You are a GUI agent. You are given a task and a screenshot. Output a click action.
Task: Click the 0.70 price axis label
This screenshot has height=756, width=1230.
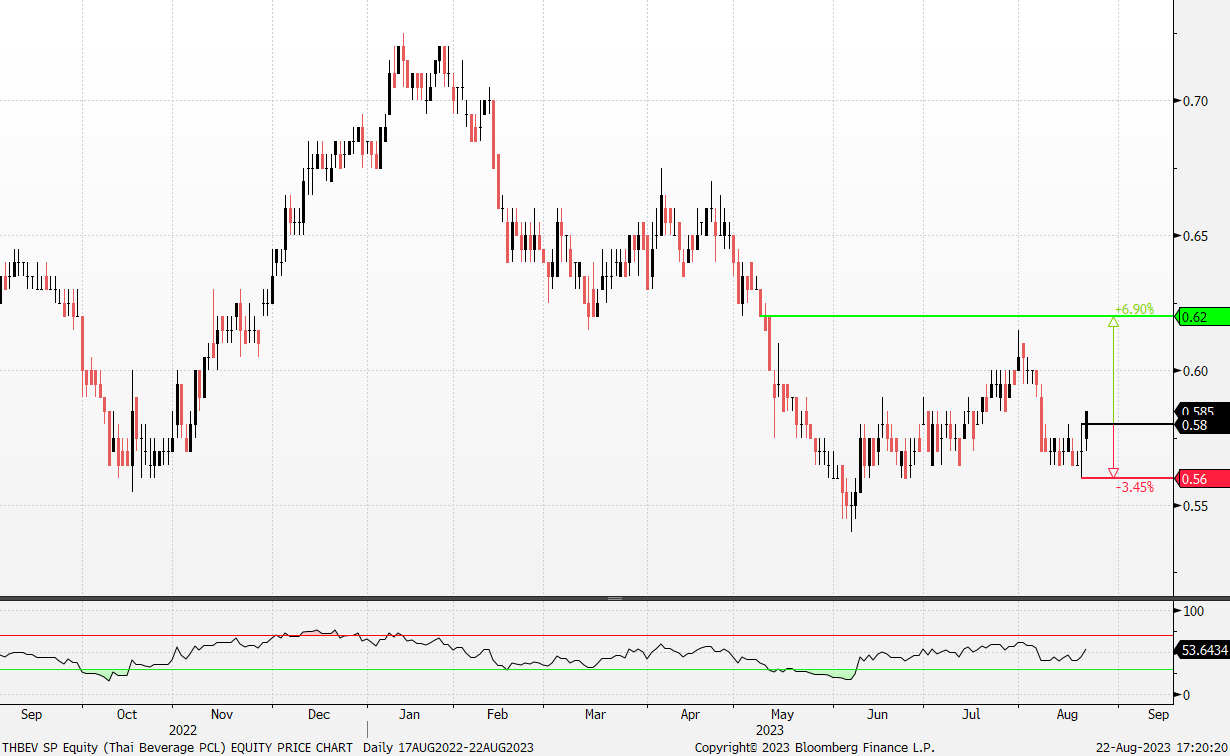tap(1194, 101)
